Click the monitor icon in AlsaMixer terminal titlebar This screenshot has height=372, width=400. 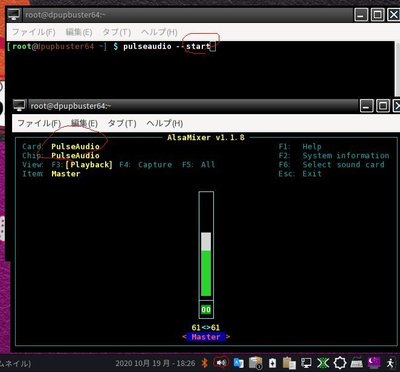point(20,106)
